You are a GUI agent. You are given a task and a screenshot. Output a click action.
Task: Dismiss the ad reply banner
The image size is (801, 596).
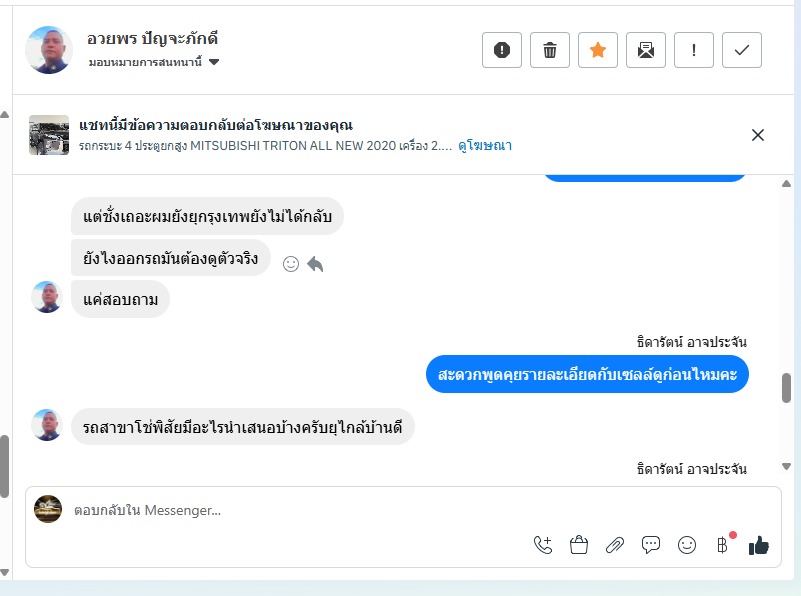point(758,135)
